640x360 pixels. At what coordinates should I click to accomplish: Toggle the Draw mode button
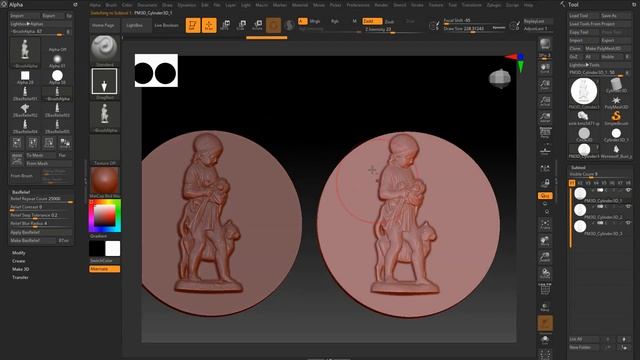[x=209, y=25]
